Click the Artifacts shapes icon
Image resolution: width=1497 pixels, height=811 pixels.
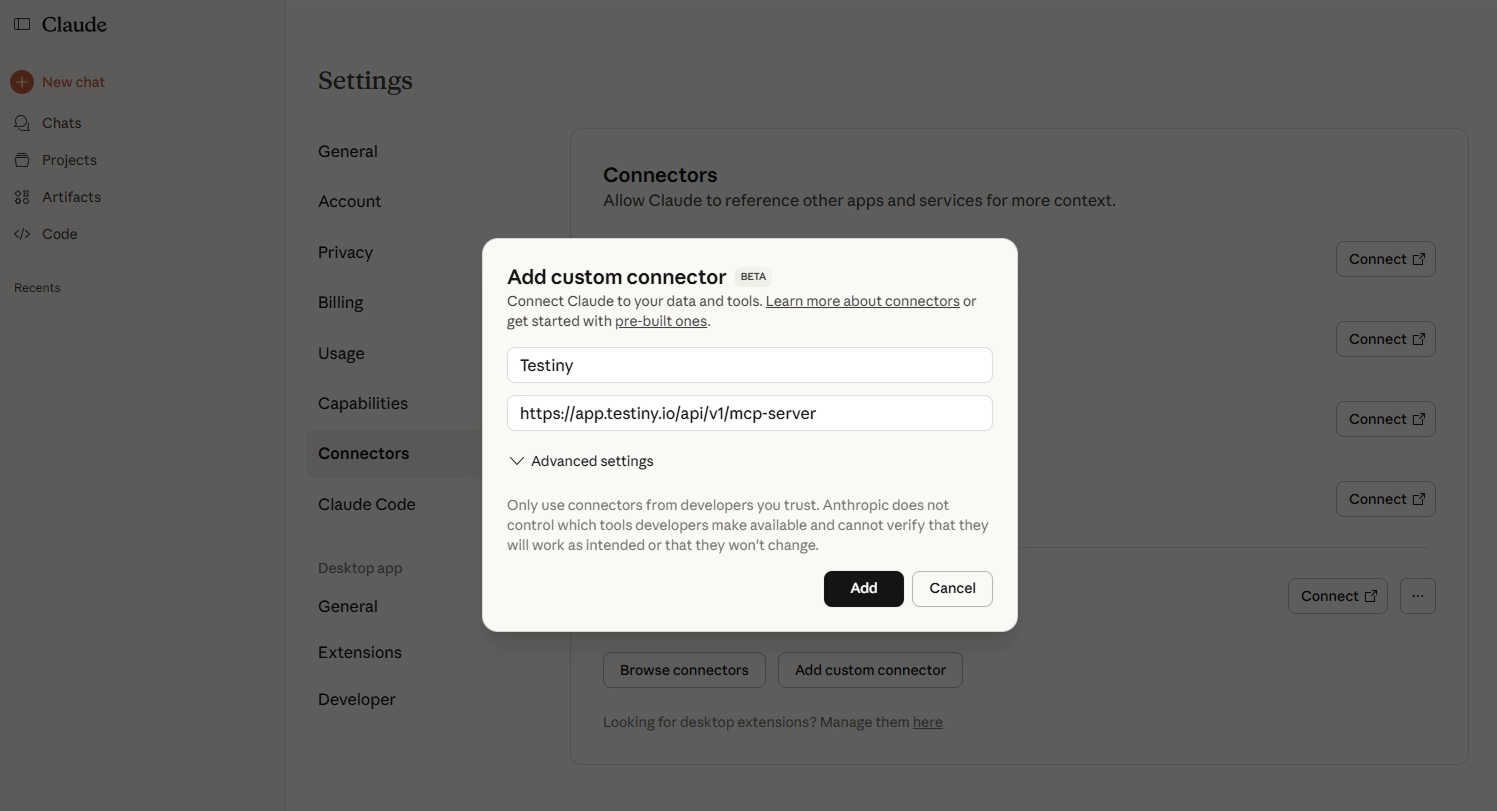[22, 197]
